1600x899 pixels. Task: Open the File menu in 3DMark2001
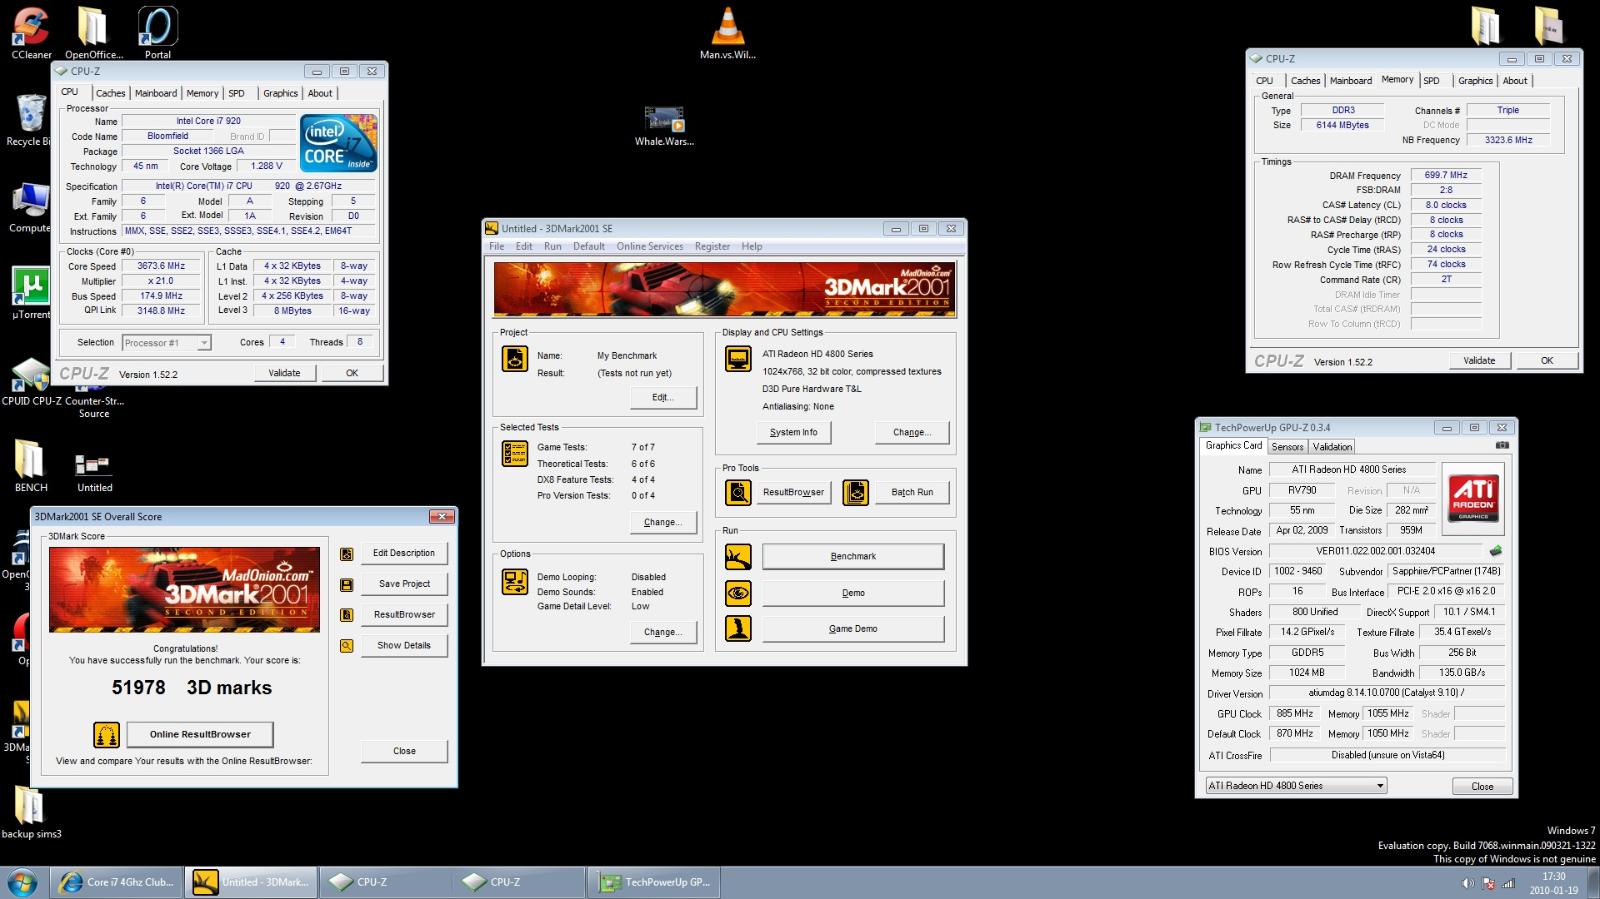click(496, 247)
